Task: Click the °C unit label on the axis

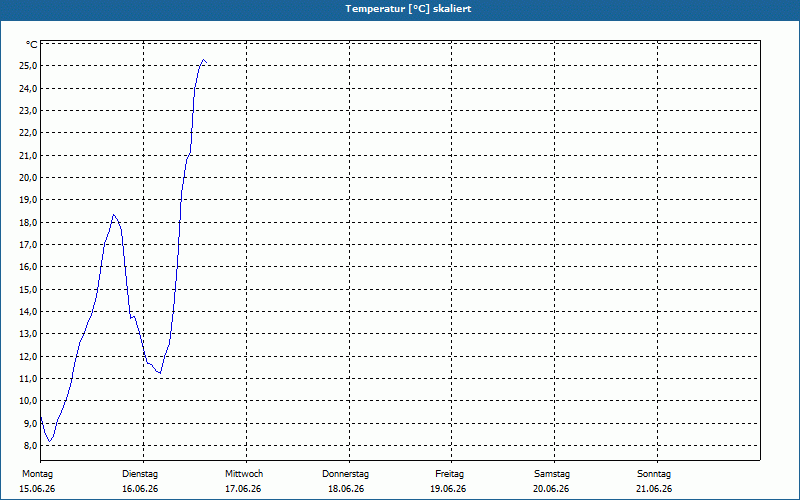Action: [32, 44]
